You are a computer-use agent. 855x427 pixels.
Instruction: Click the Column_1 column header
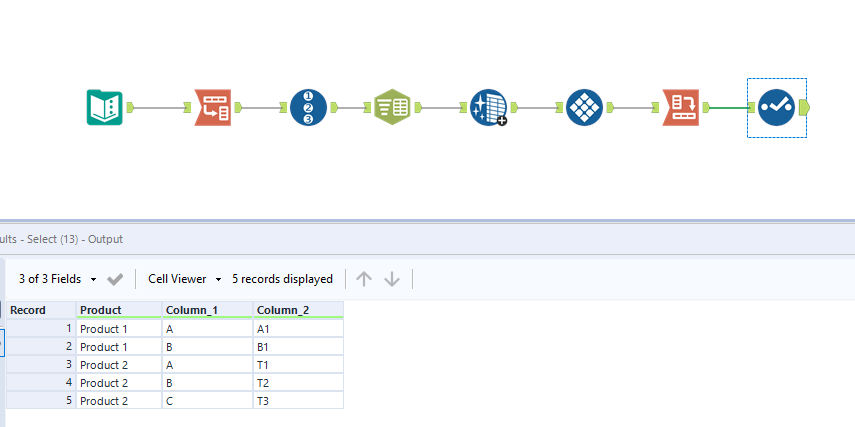click(206, 310)
